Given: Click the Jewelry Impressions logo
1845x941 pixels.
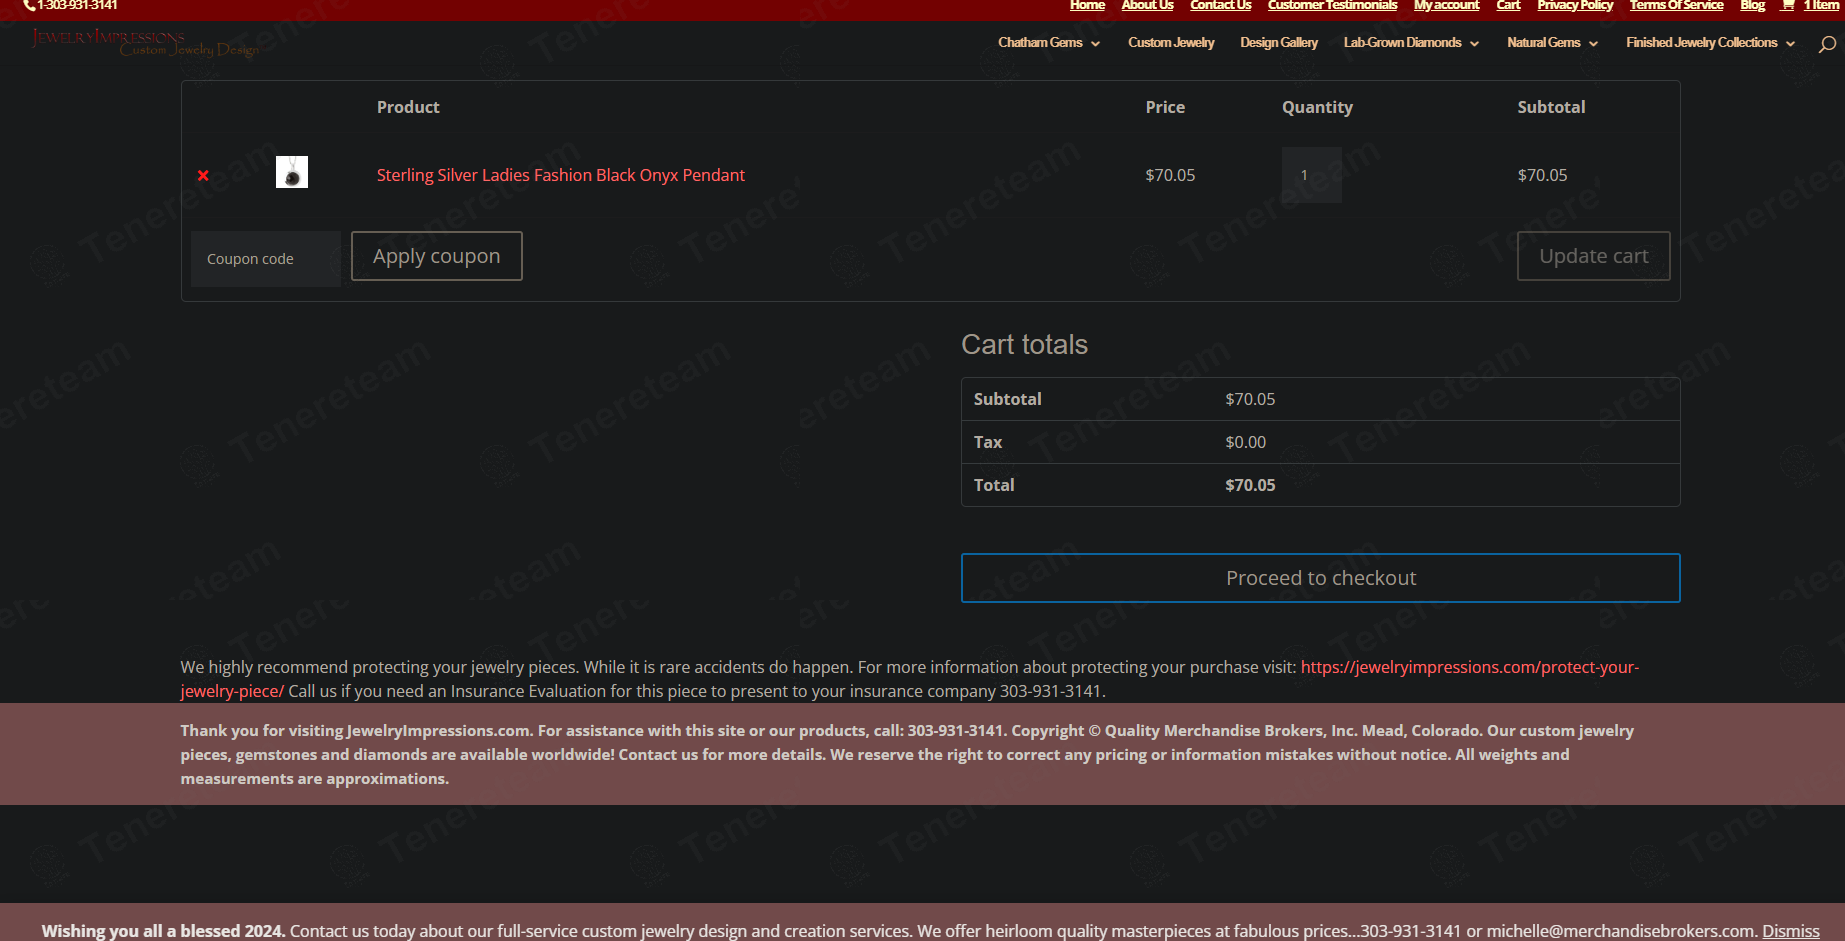Looking at the screenshot, I should tap(145, 43).
